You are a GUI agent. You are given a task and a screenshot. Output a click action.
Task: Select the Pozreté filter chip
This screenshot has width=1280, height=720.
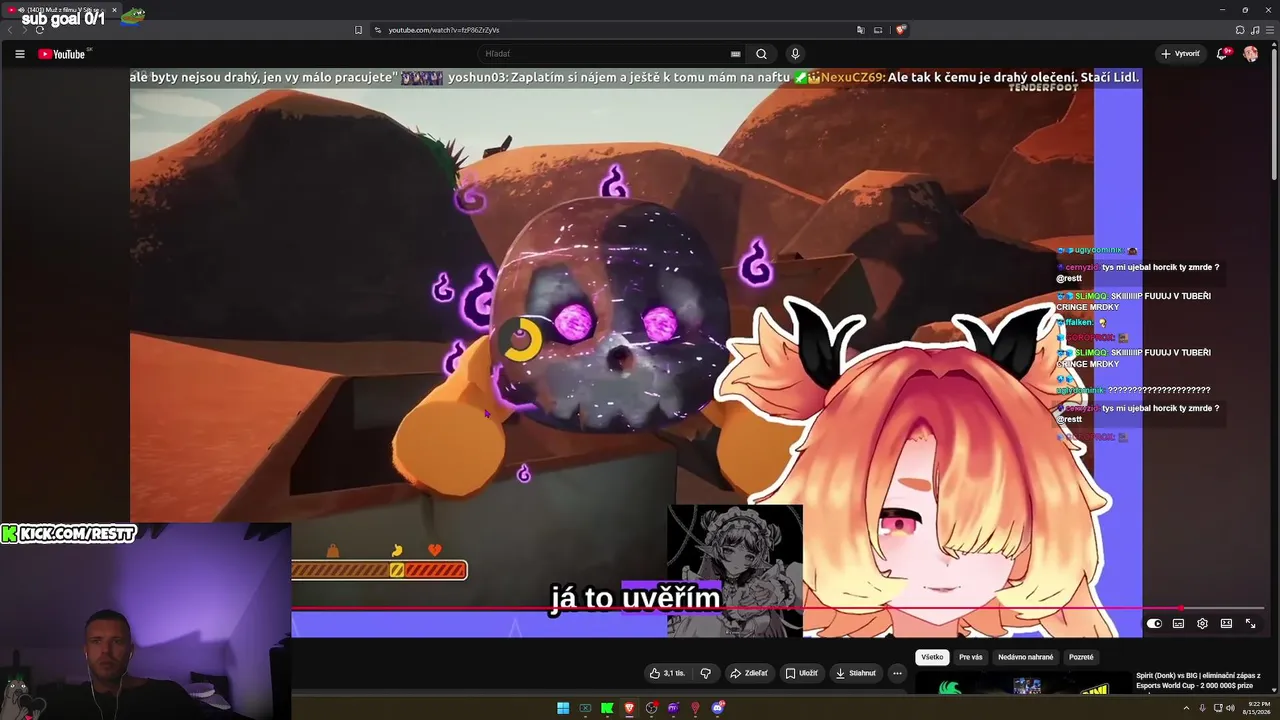(x=1081, y=657)
